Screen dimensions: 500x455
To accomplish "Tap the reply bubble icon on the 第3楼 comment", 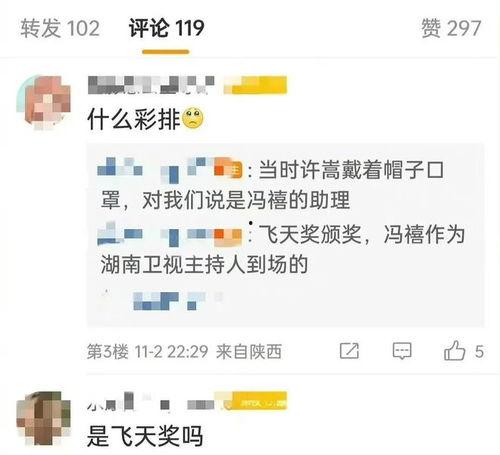I will (402, 351).
